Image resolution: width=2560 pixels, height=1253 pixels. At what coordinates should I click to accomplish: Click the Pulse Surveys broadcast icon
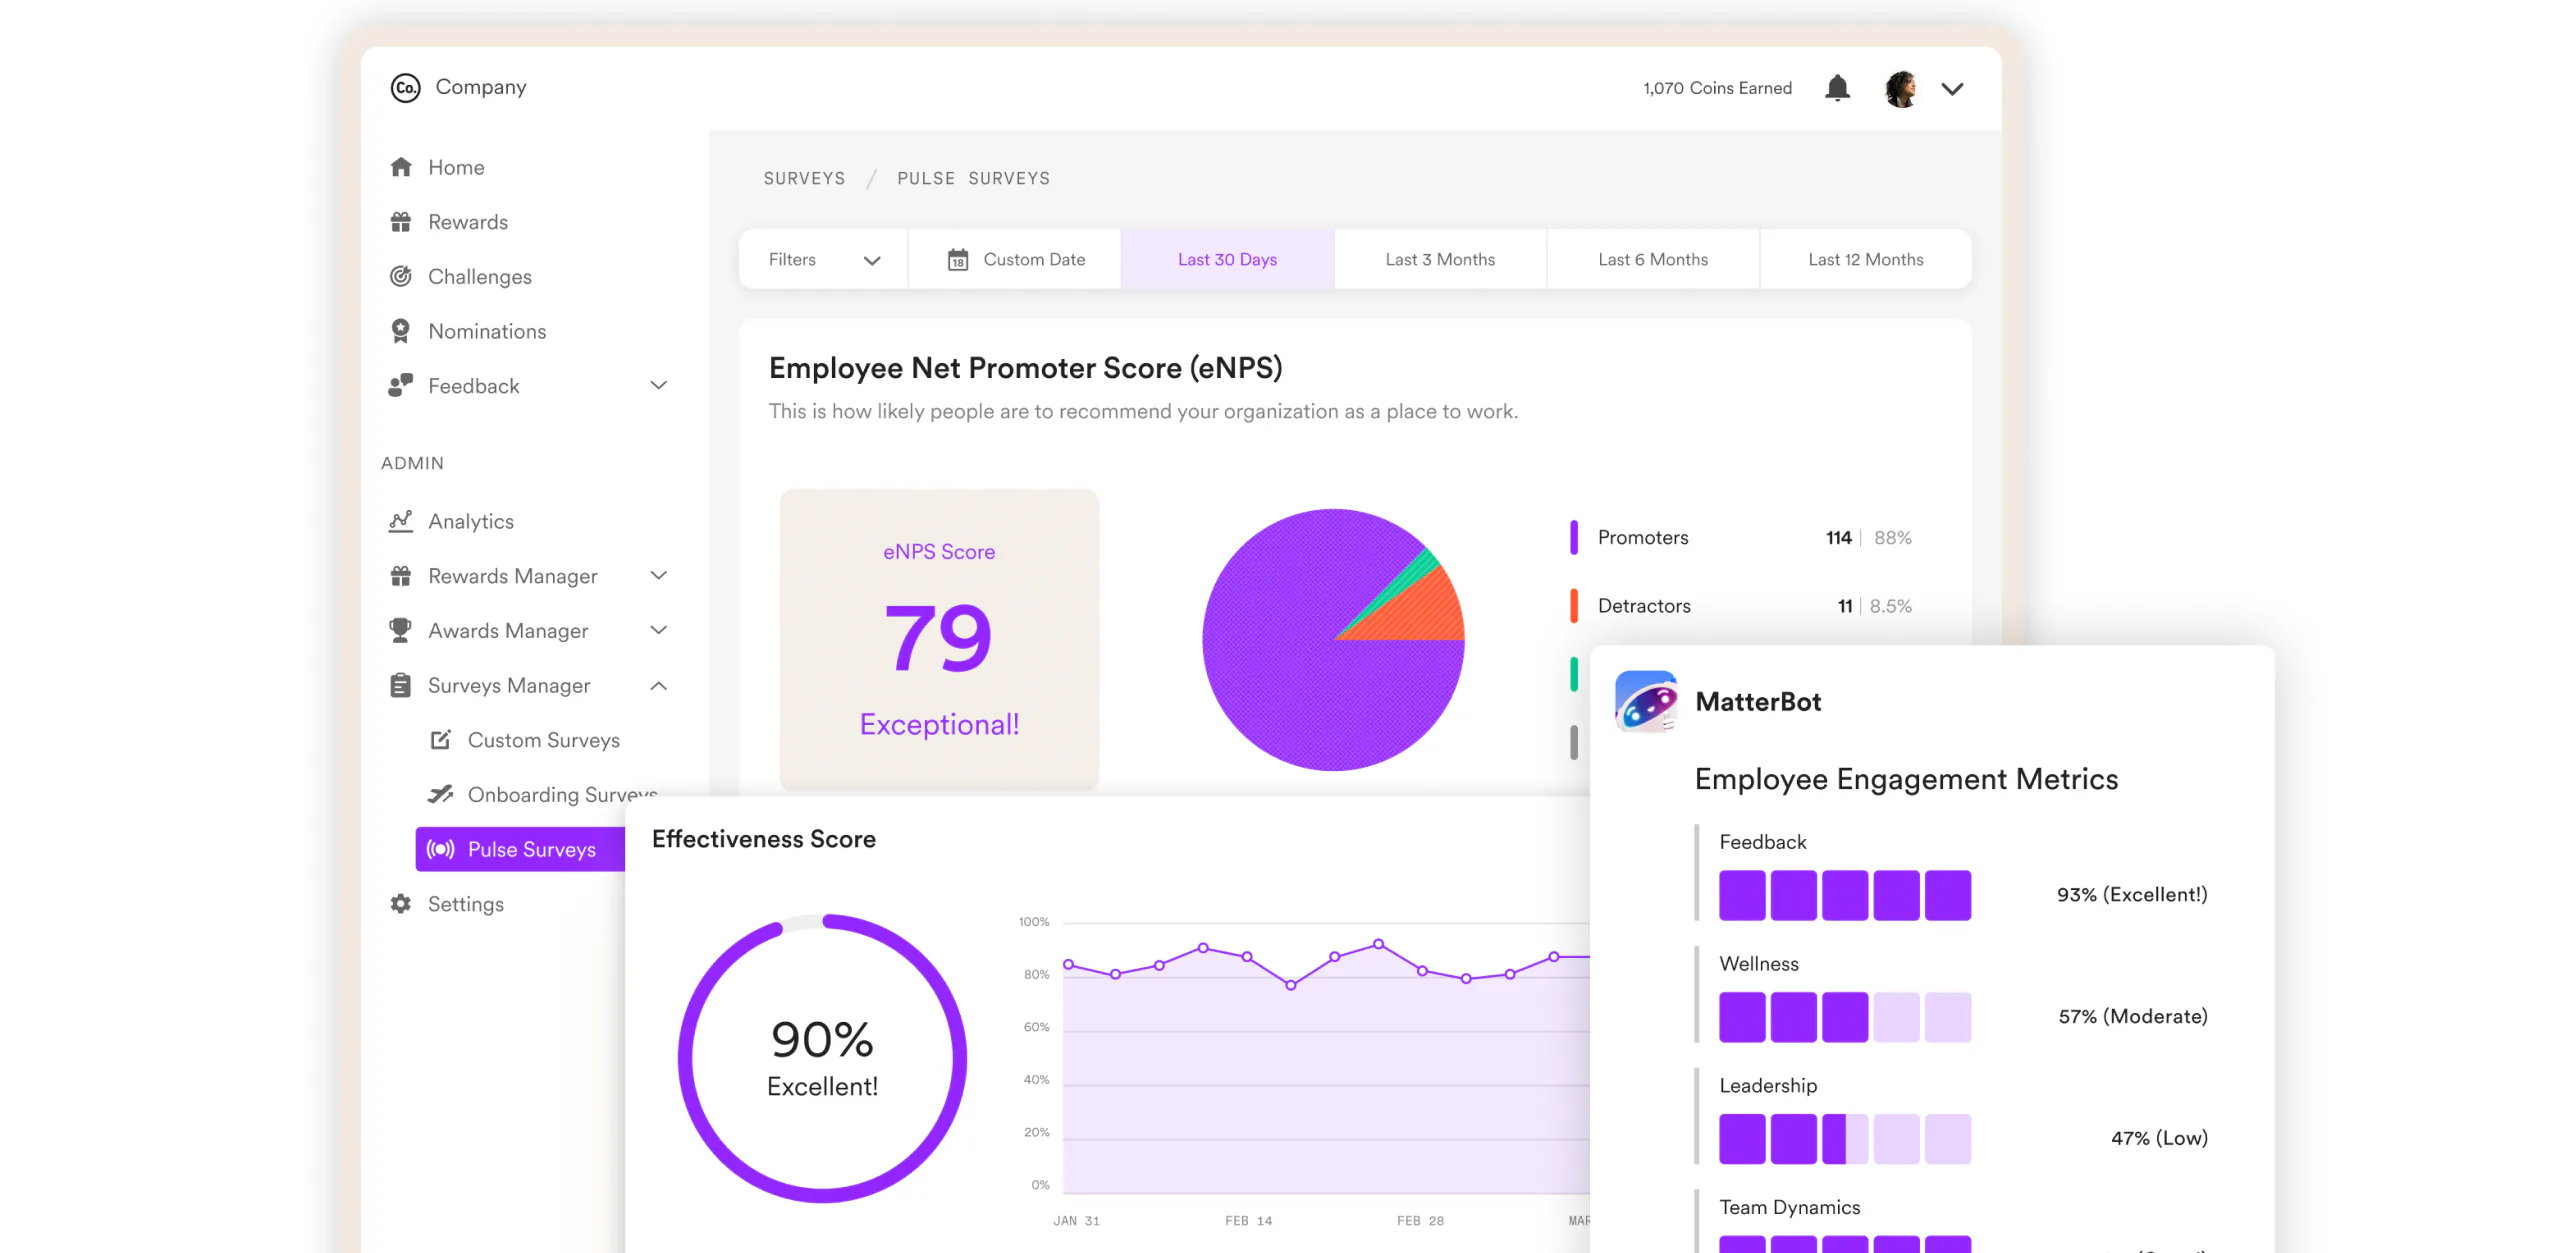click(x=440, y=849)
